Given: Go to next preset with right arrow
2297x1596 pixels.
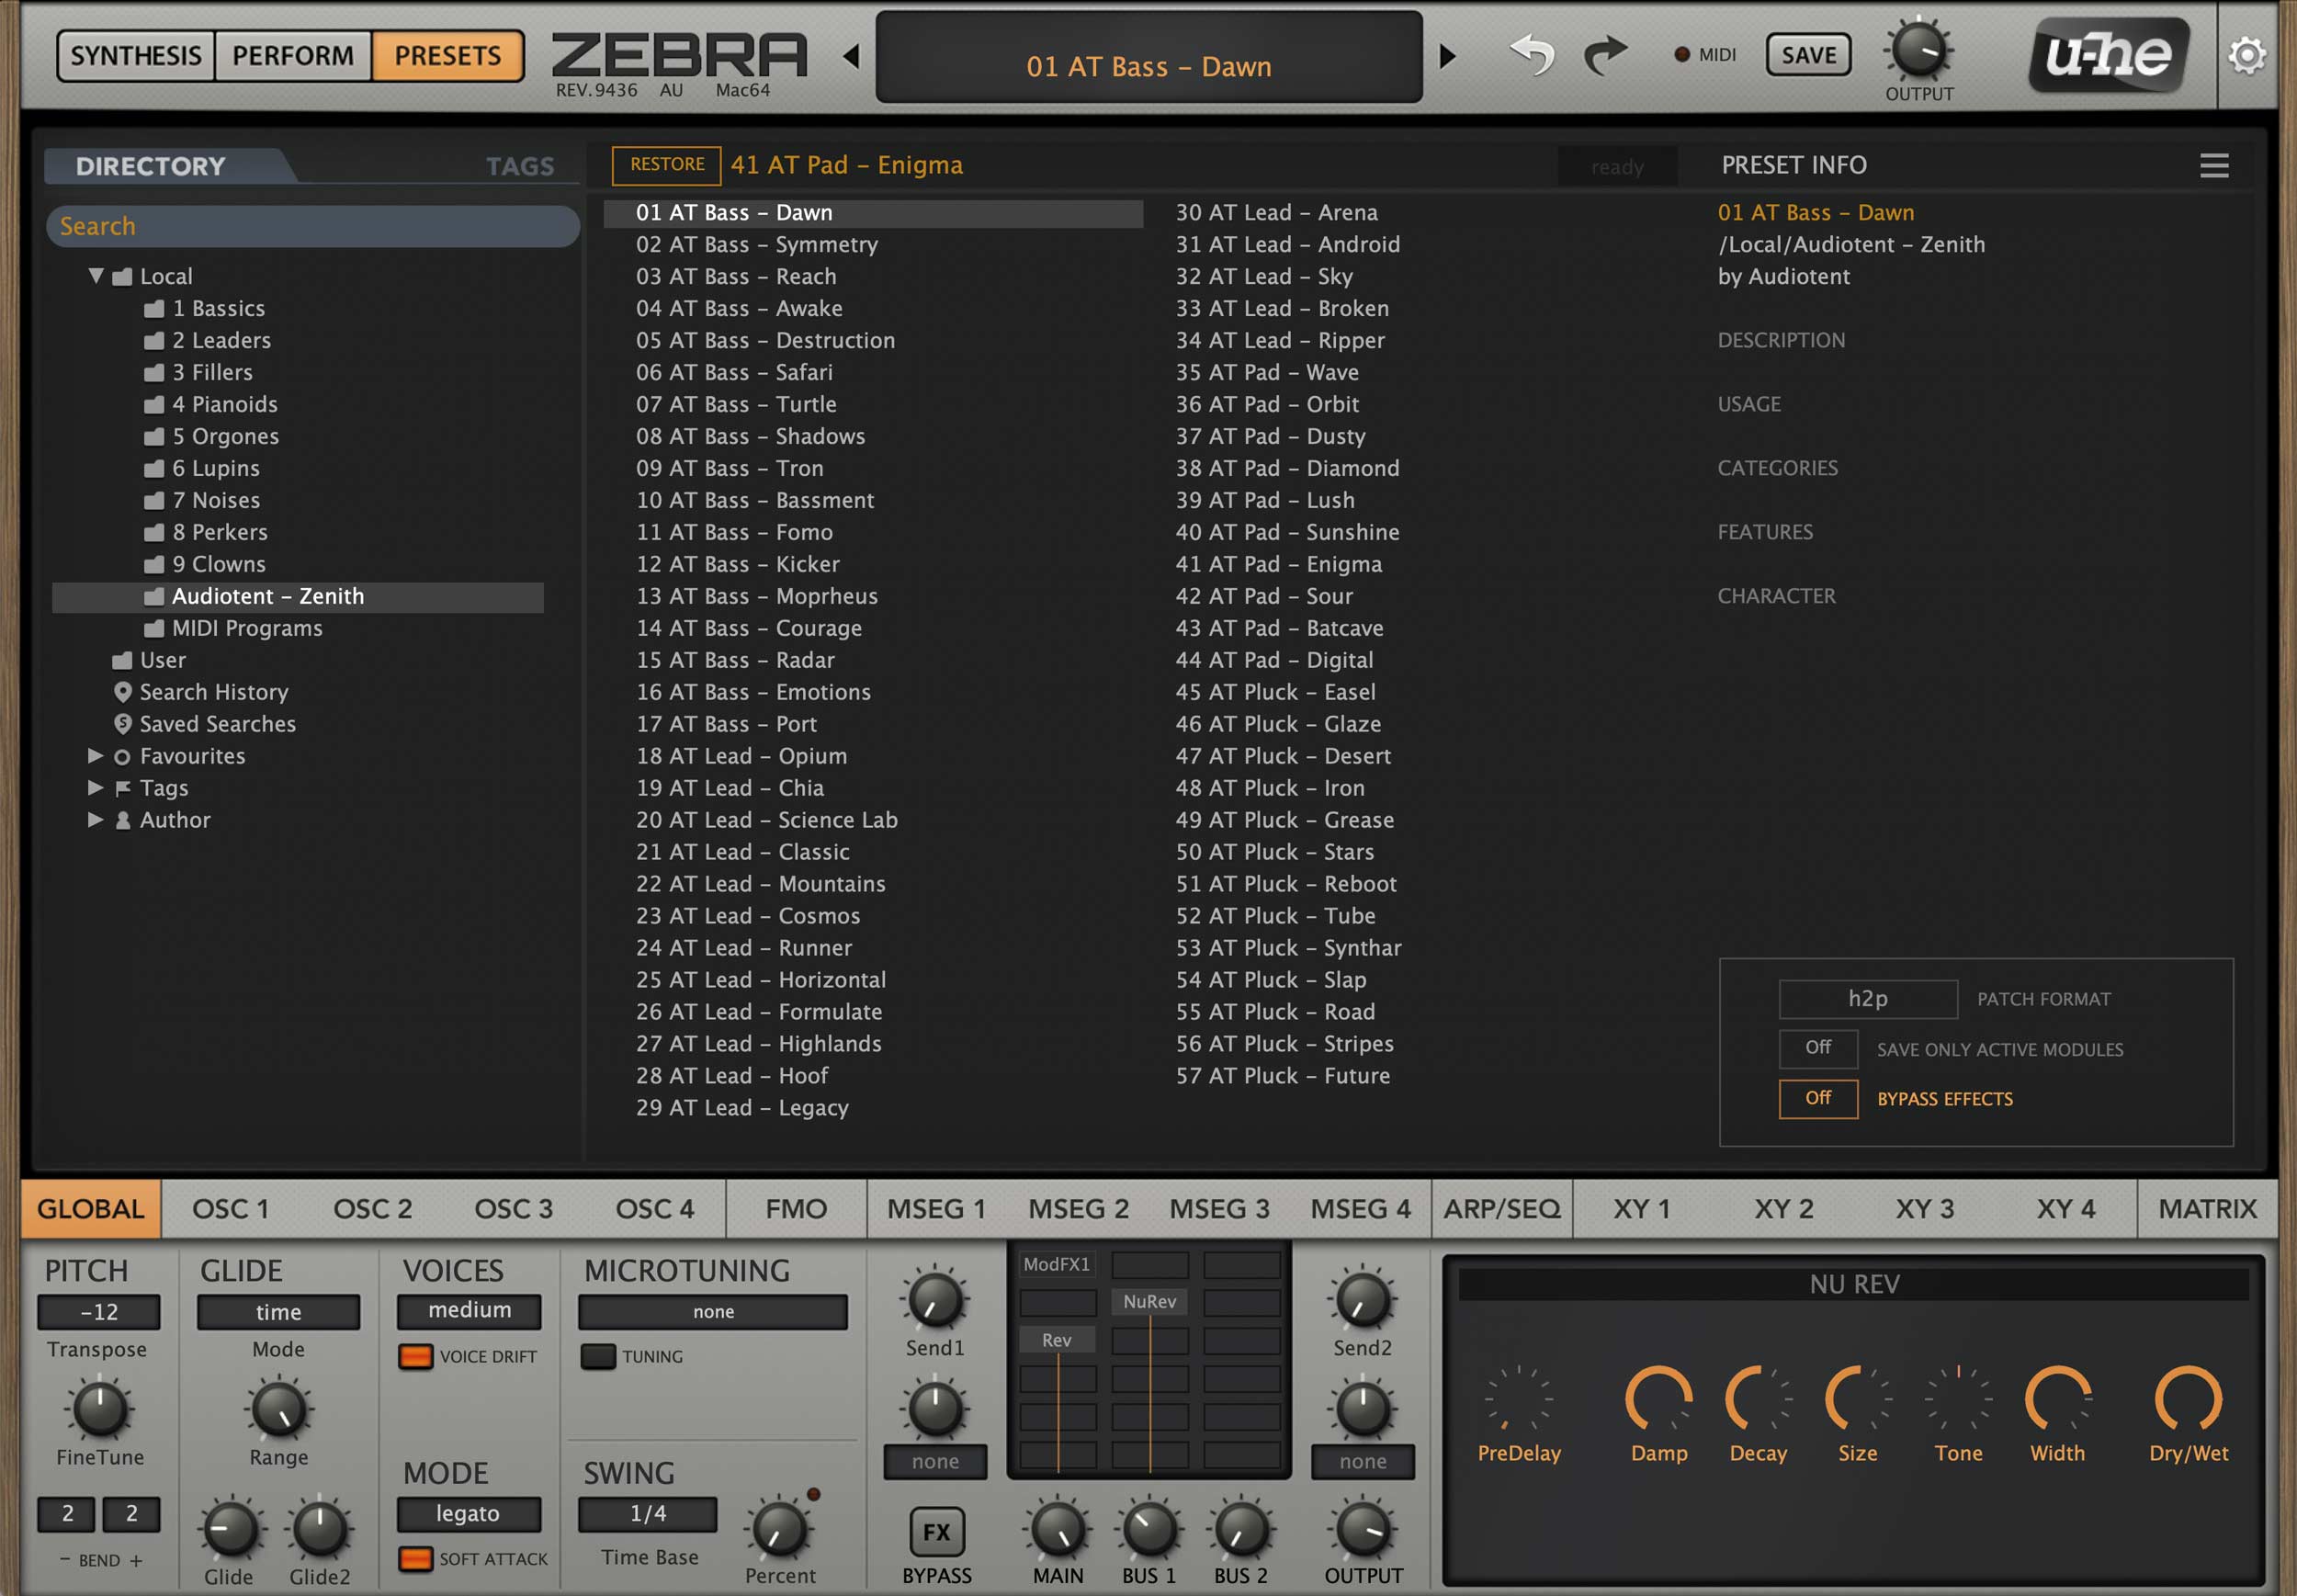Looking at the screenshot, I should pyautogui.click(x=1447, y=56).
